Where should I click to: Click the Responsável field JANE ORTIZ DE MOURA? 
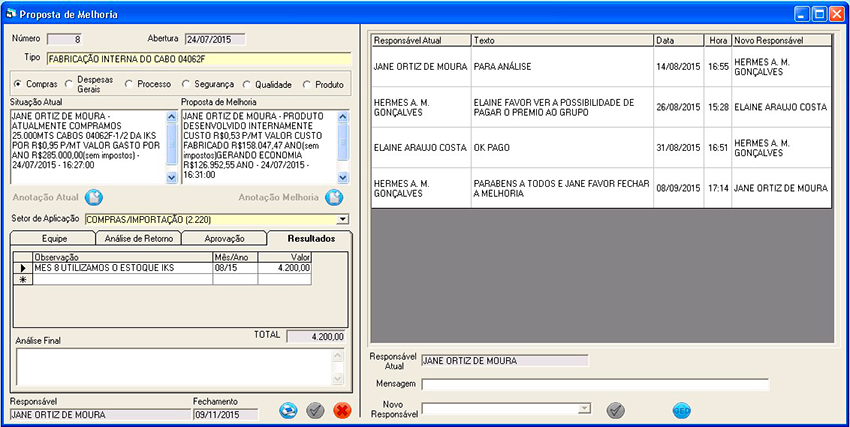pyautogui.click(x=100, y=415)
